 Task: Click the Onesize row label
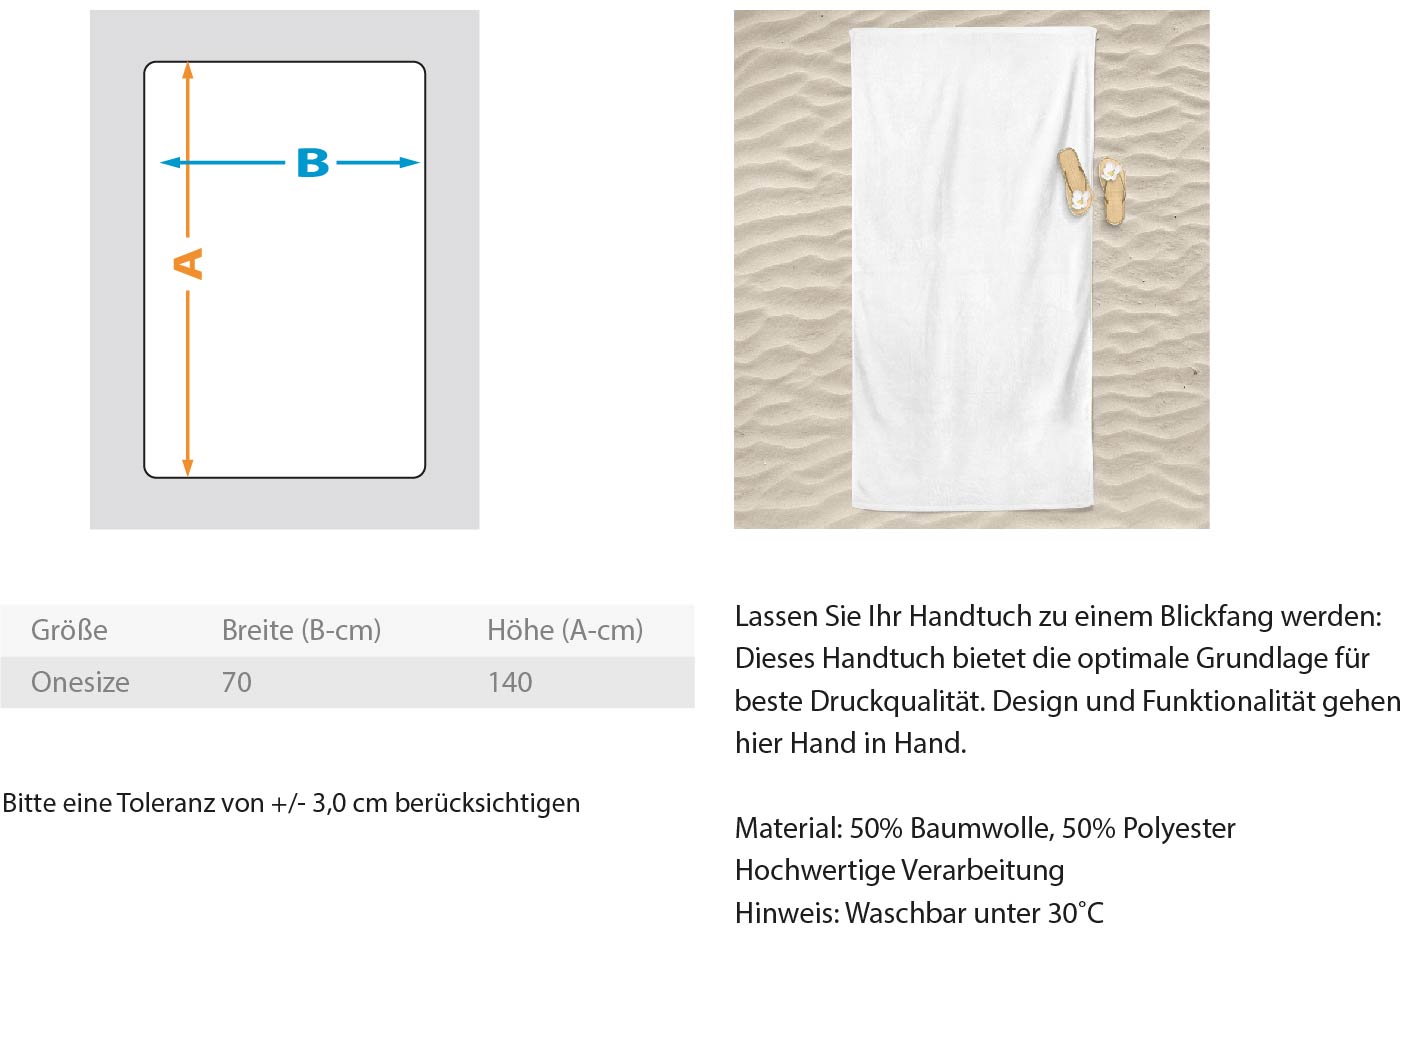(80, 682)
